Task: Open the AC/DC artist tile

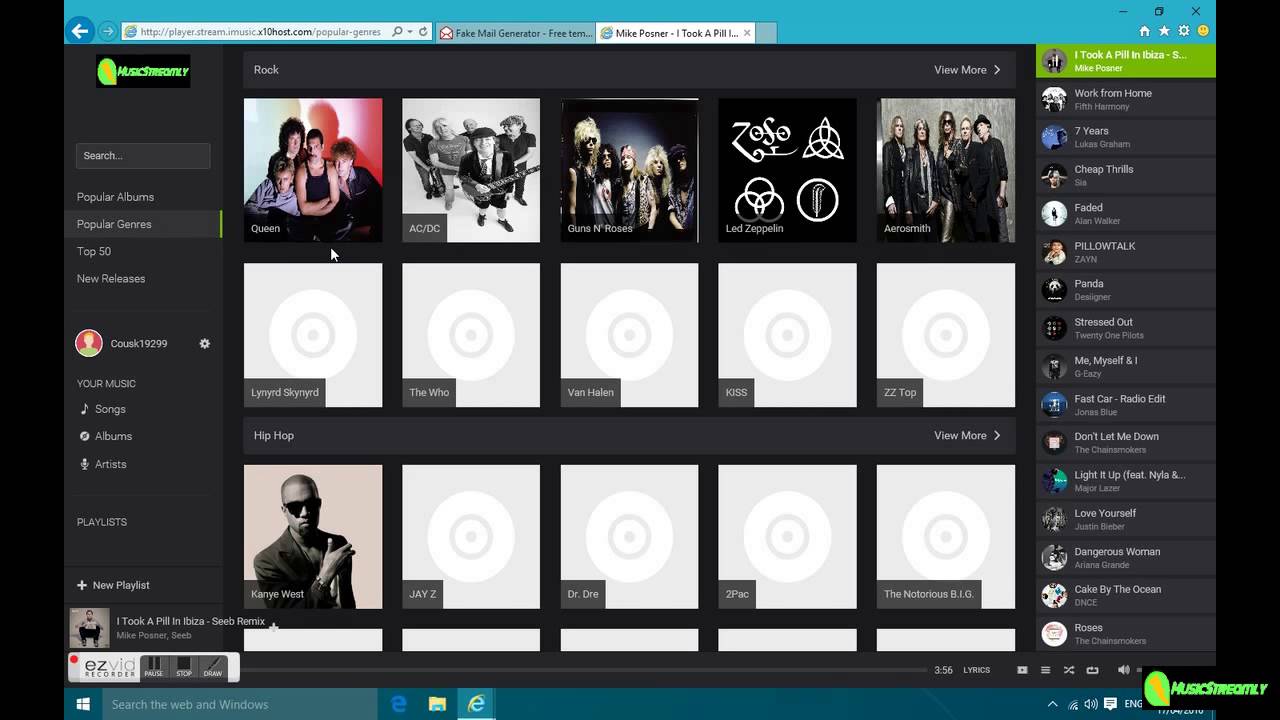Action: [471, 170]
